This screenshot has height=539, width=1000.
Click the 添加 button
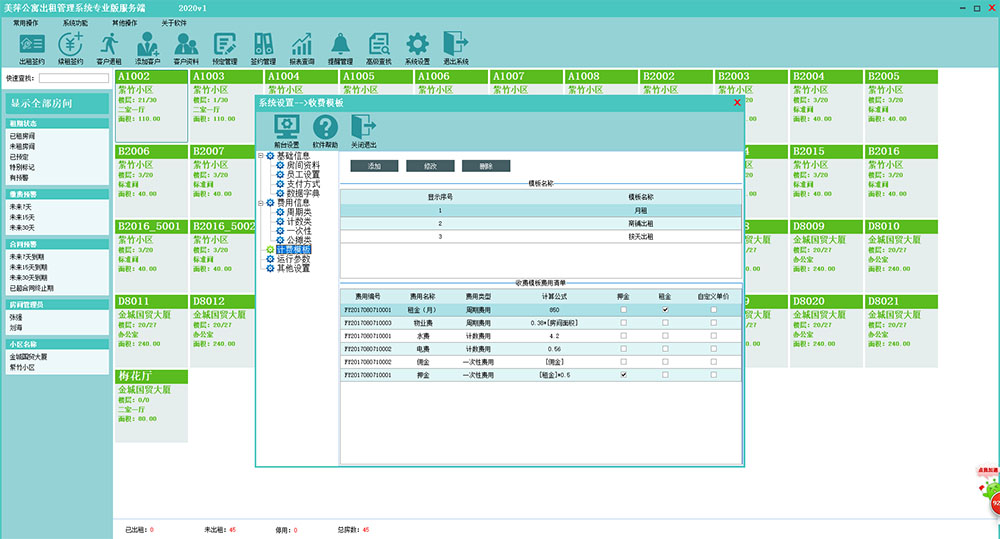click(374, 166)
